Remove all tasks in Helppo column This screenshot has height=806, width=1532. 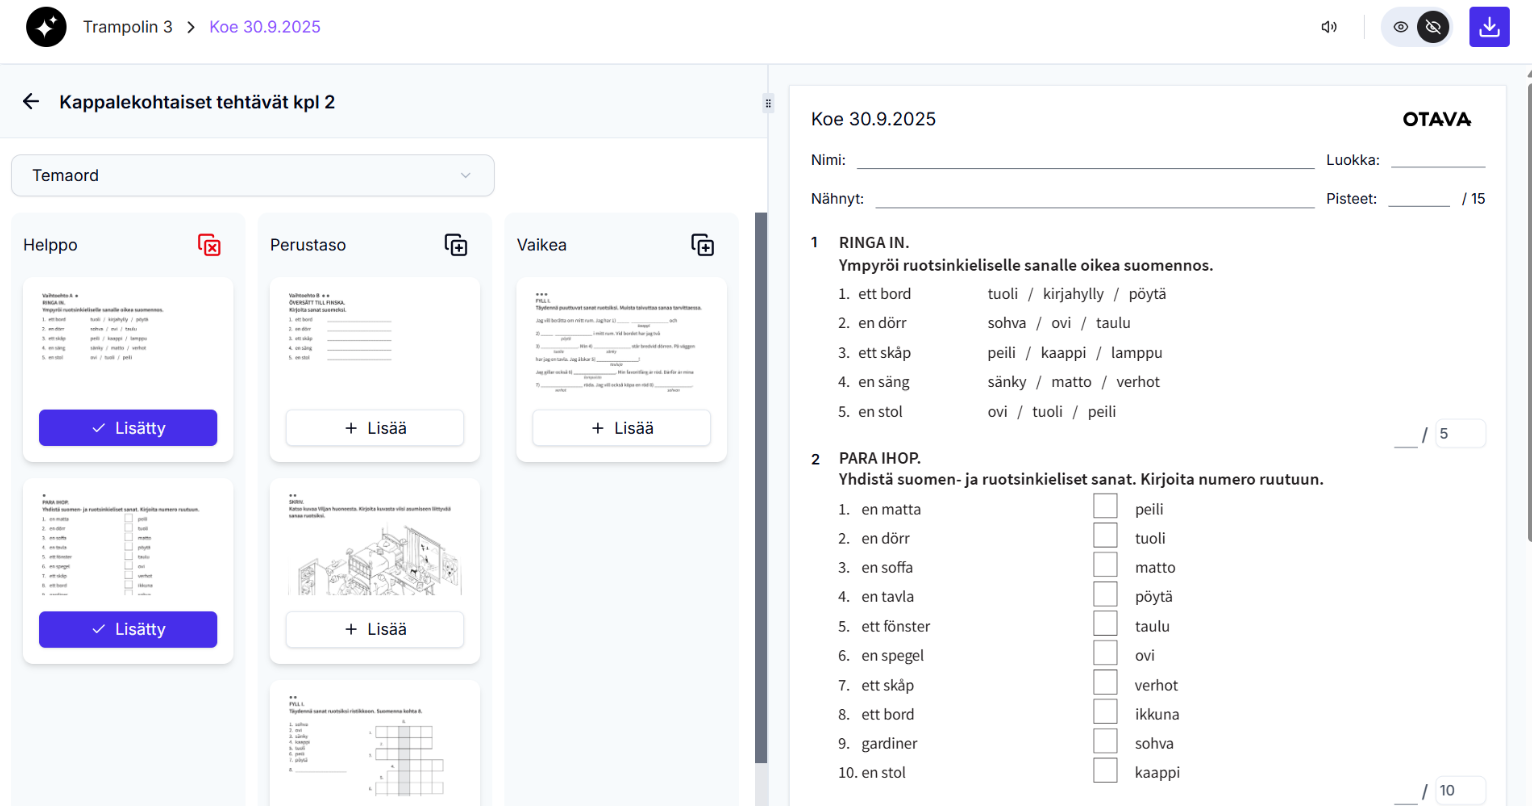tap(209, 245)
